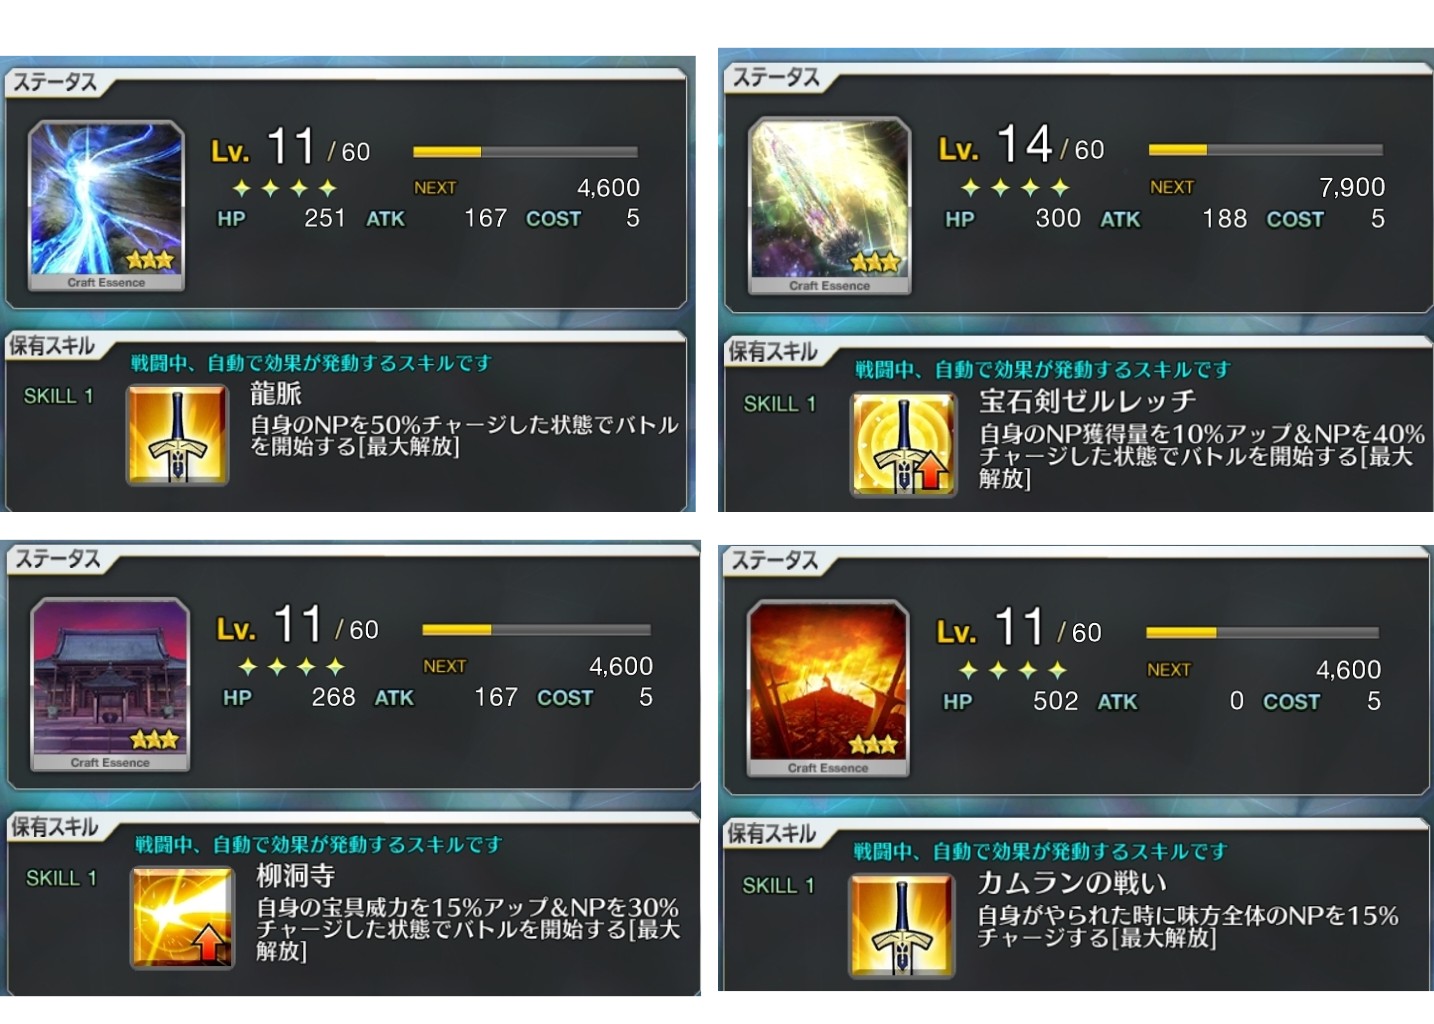1434x1024 pixels.
Task: Select the 保有スキル tab above 柳洞寺
Action: (x=55, y=827)
